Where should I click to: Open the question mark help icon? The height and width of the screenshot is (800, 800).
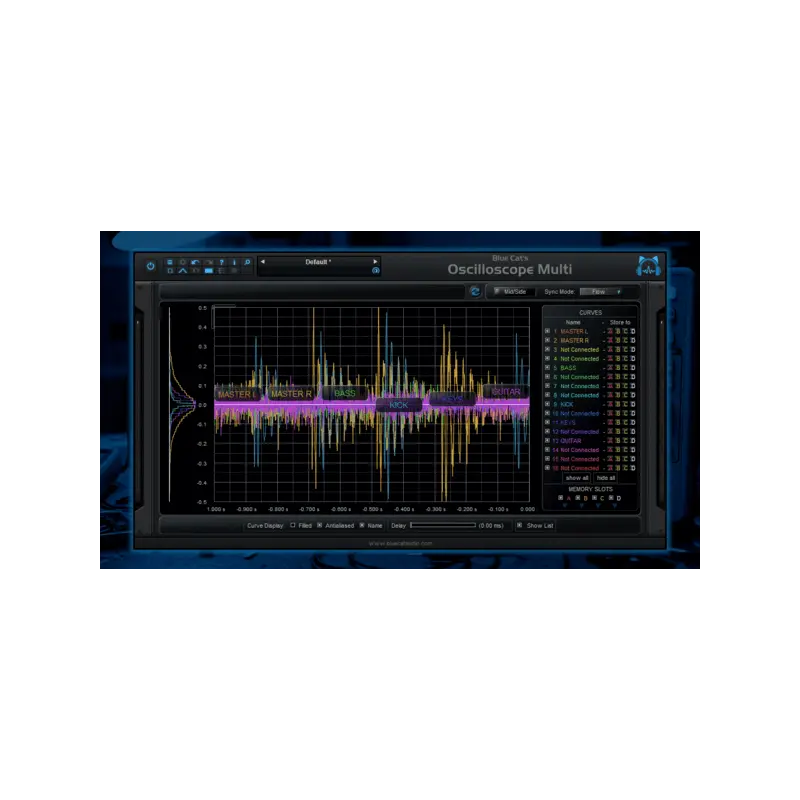tap(221, 262)
